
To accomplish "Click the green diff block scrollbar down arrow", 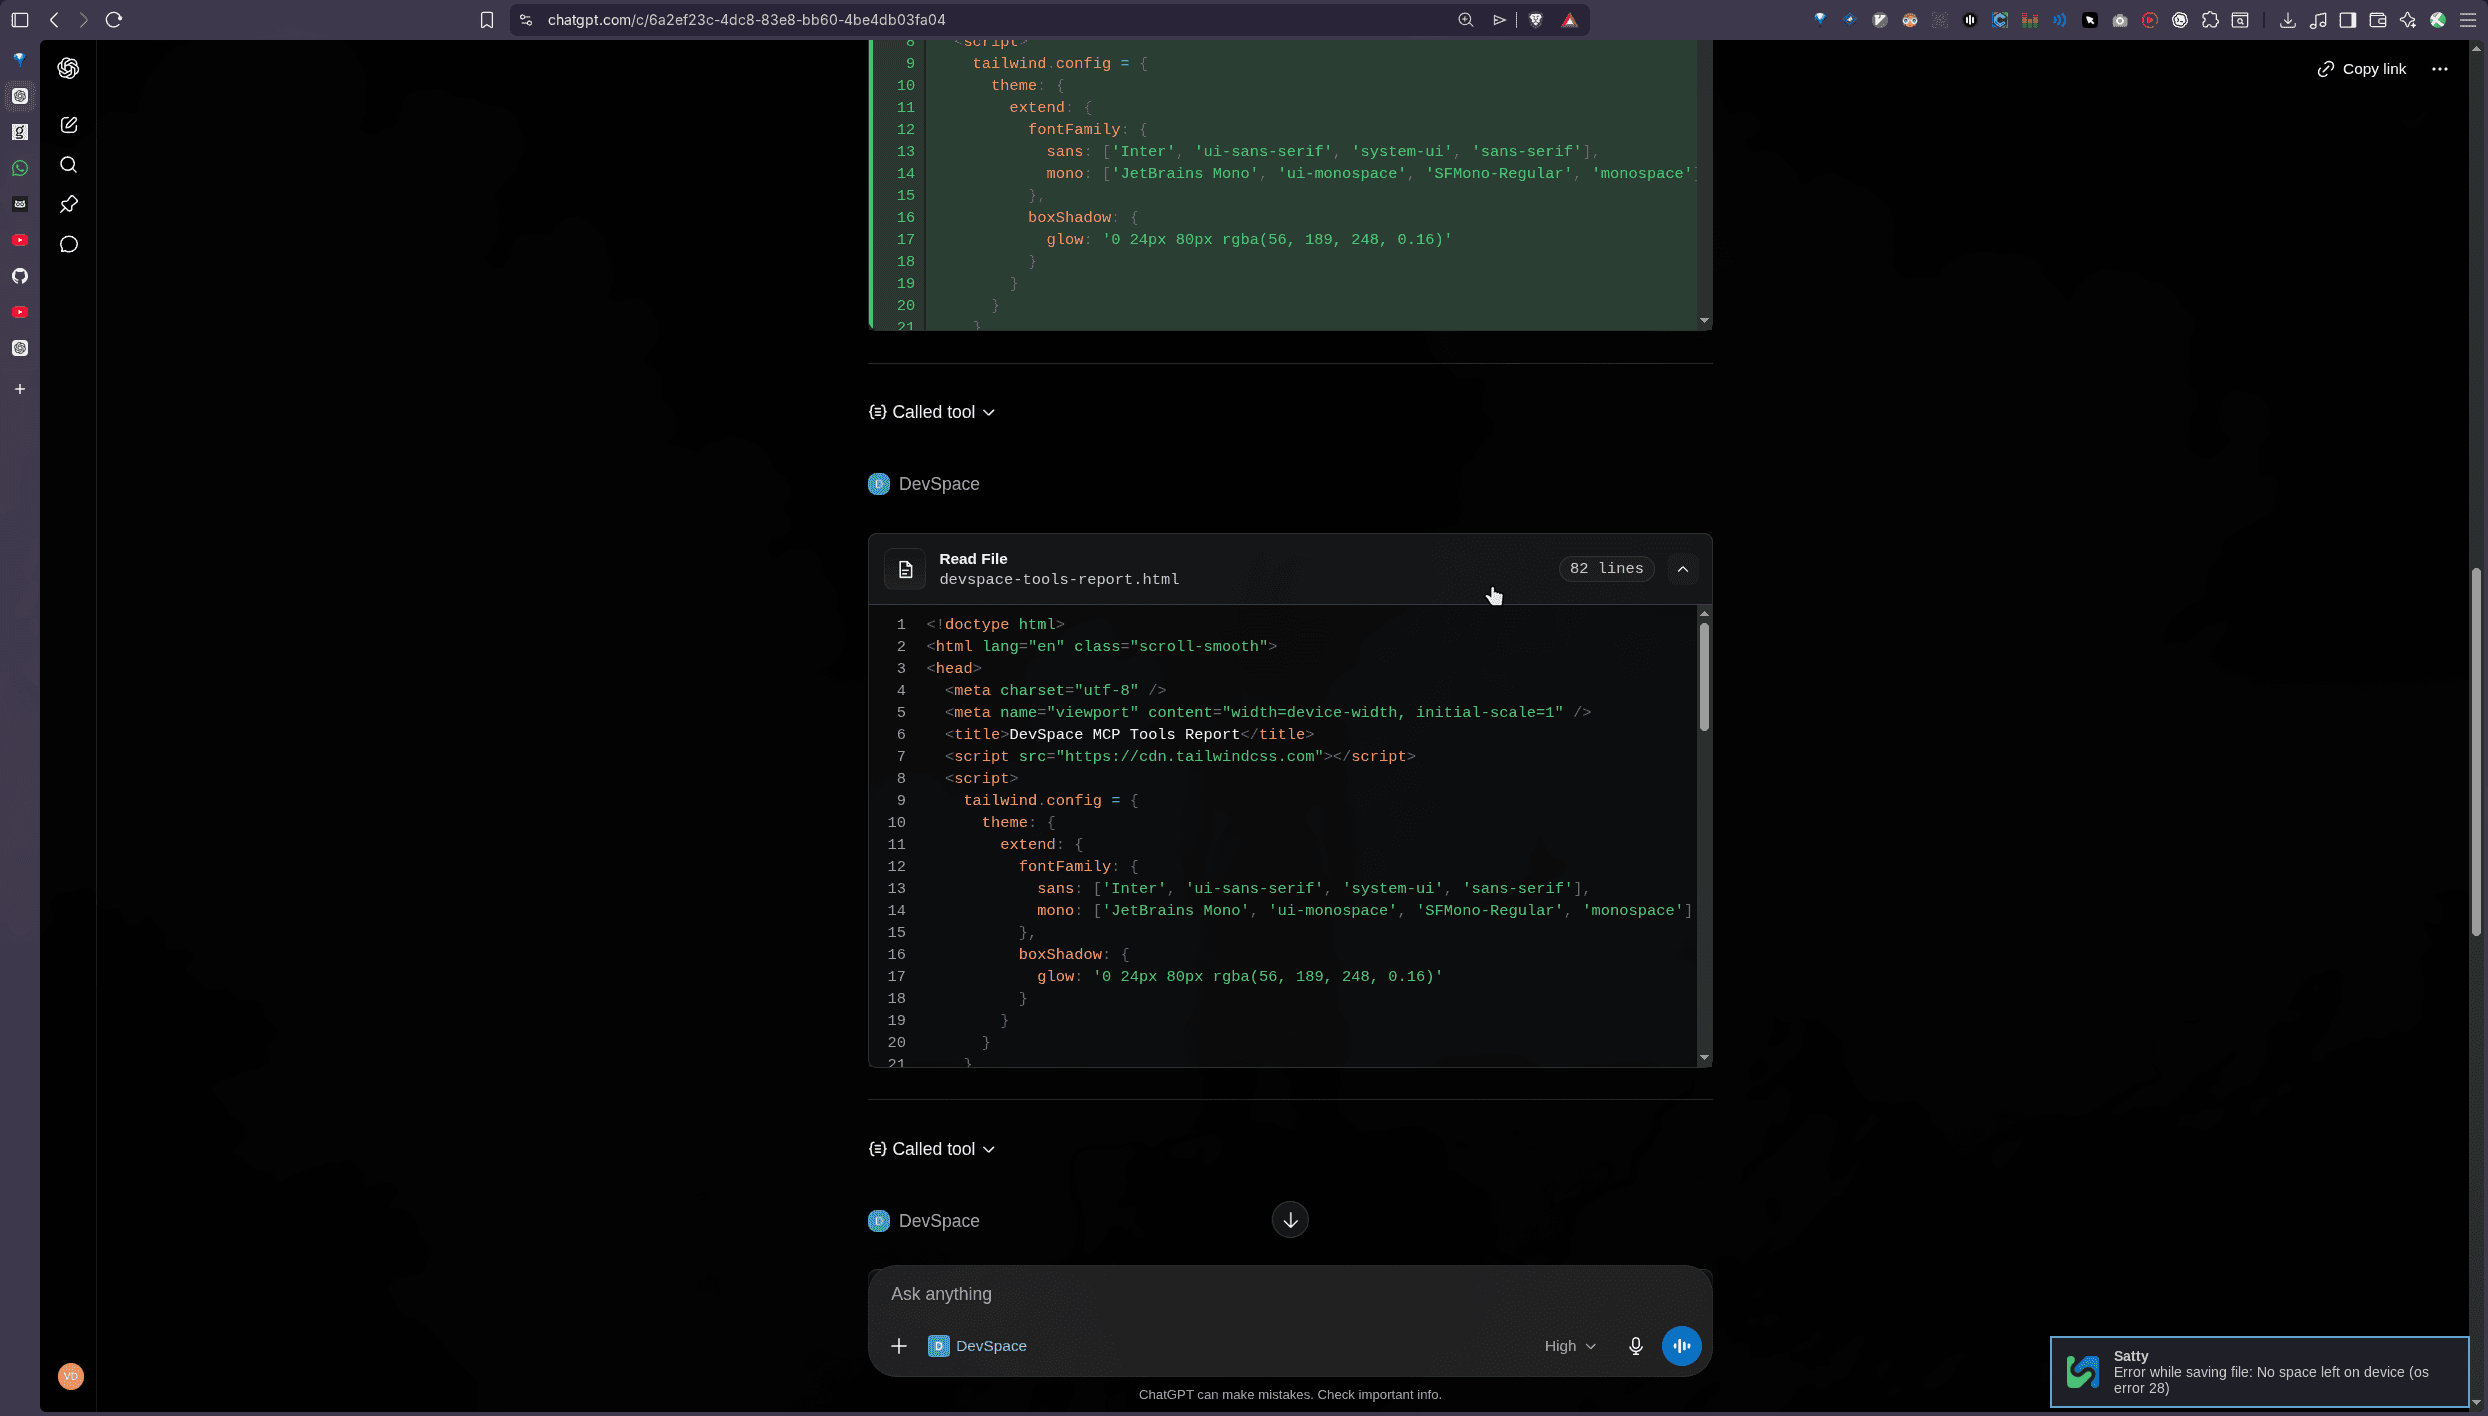I will pos(1704,321).
